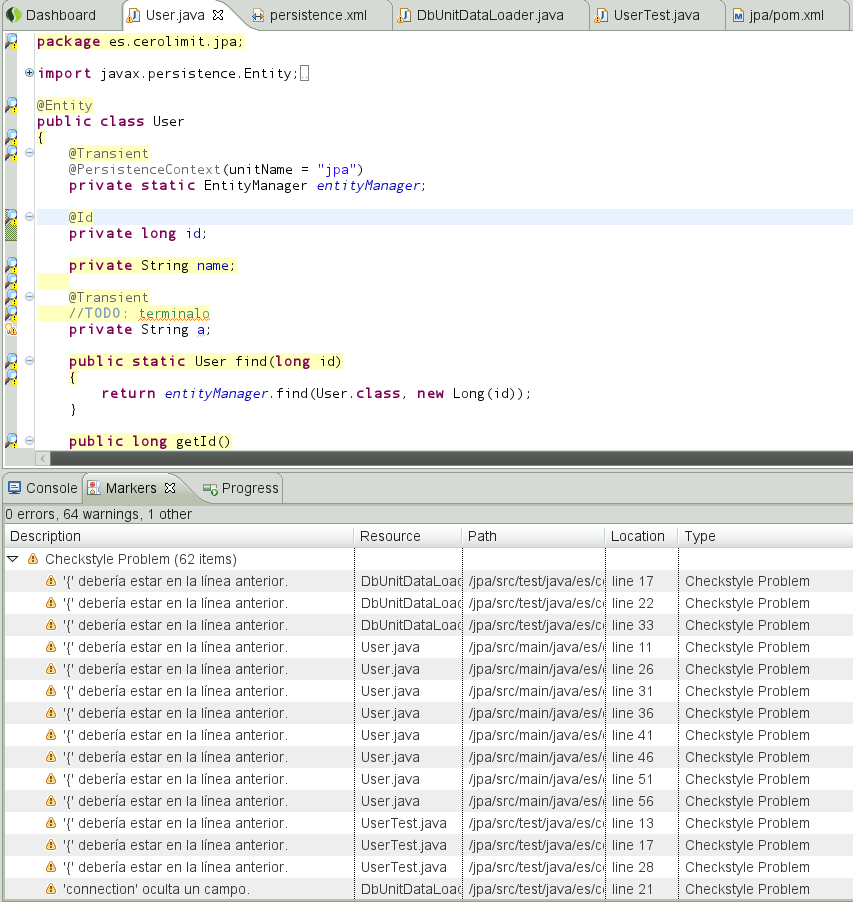
Task: Sort markers by Location column
Action: (641, 536)
